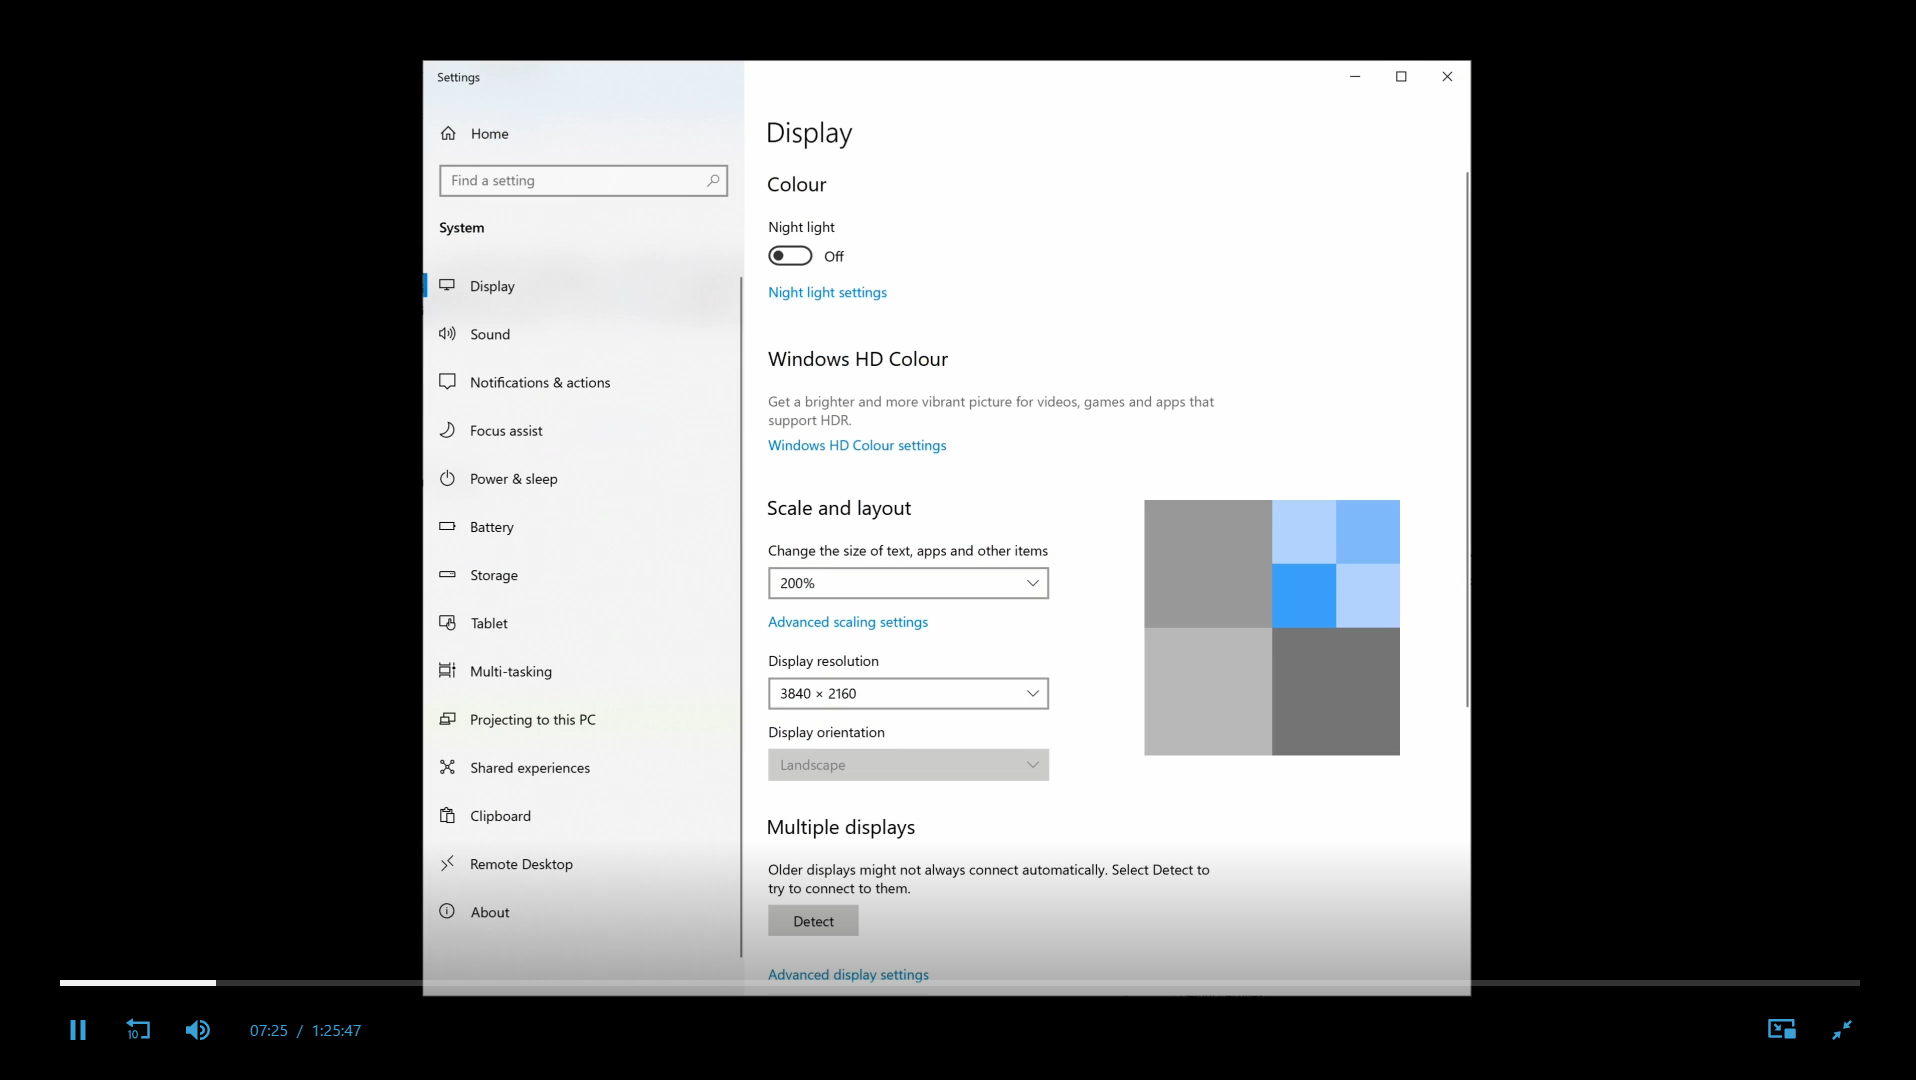Select Display in the System menu
Viewport: 1916px width, 1080px height.
click(x=582, y=286)
